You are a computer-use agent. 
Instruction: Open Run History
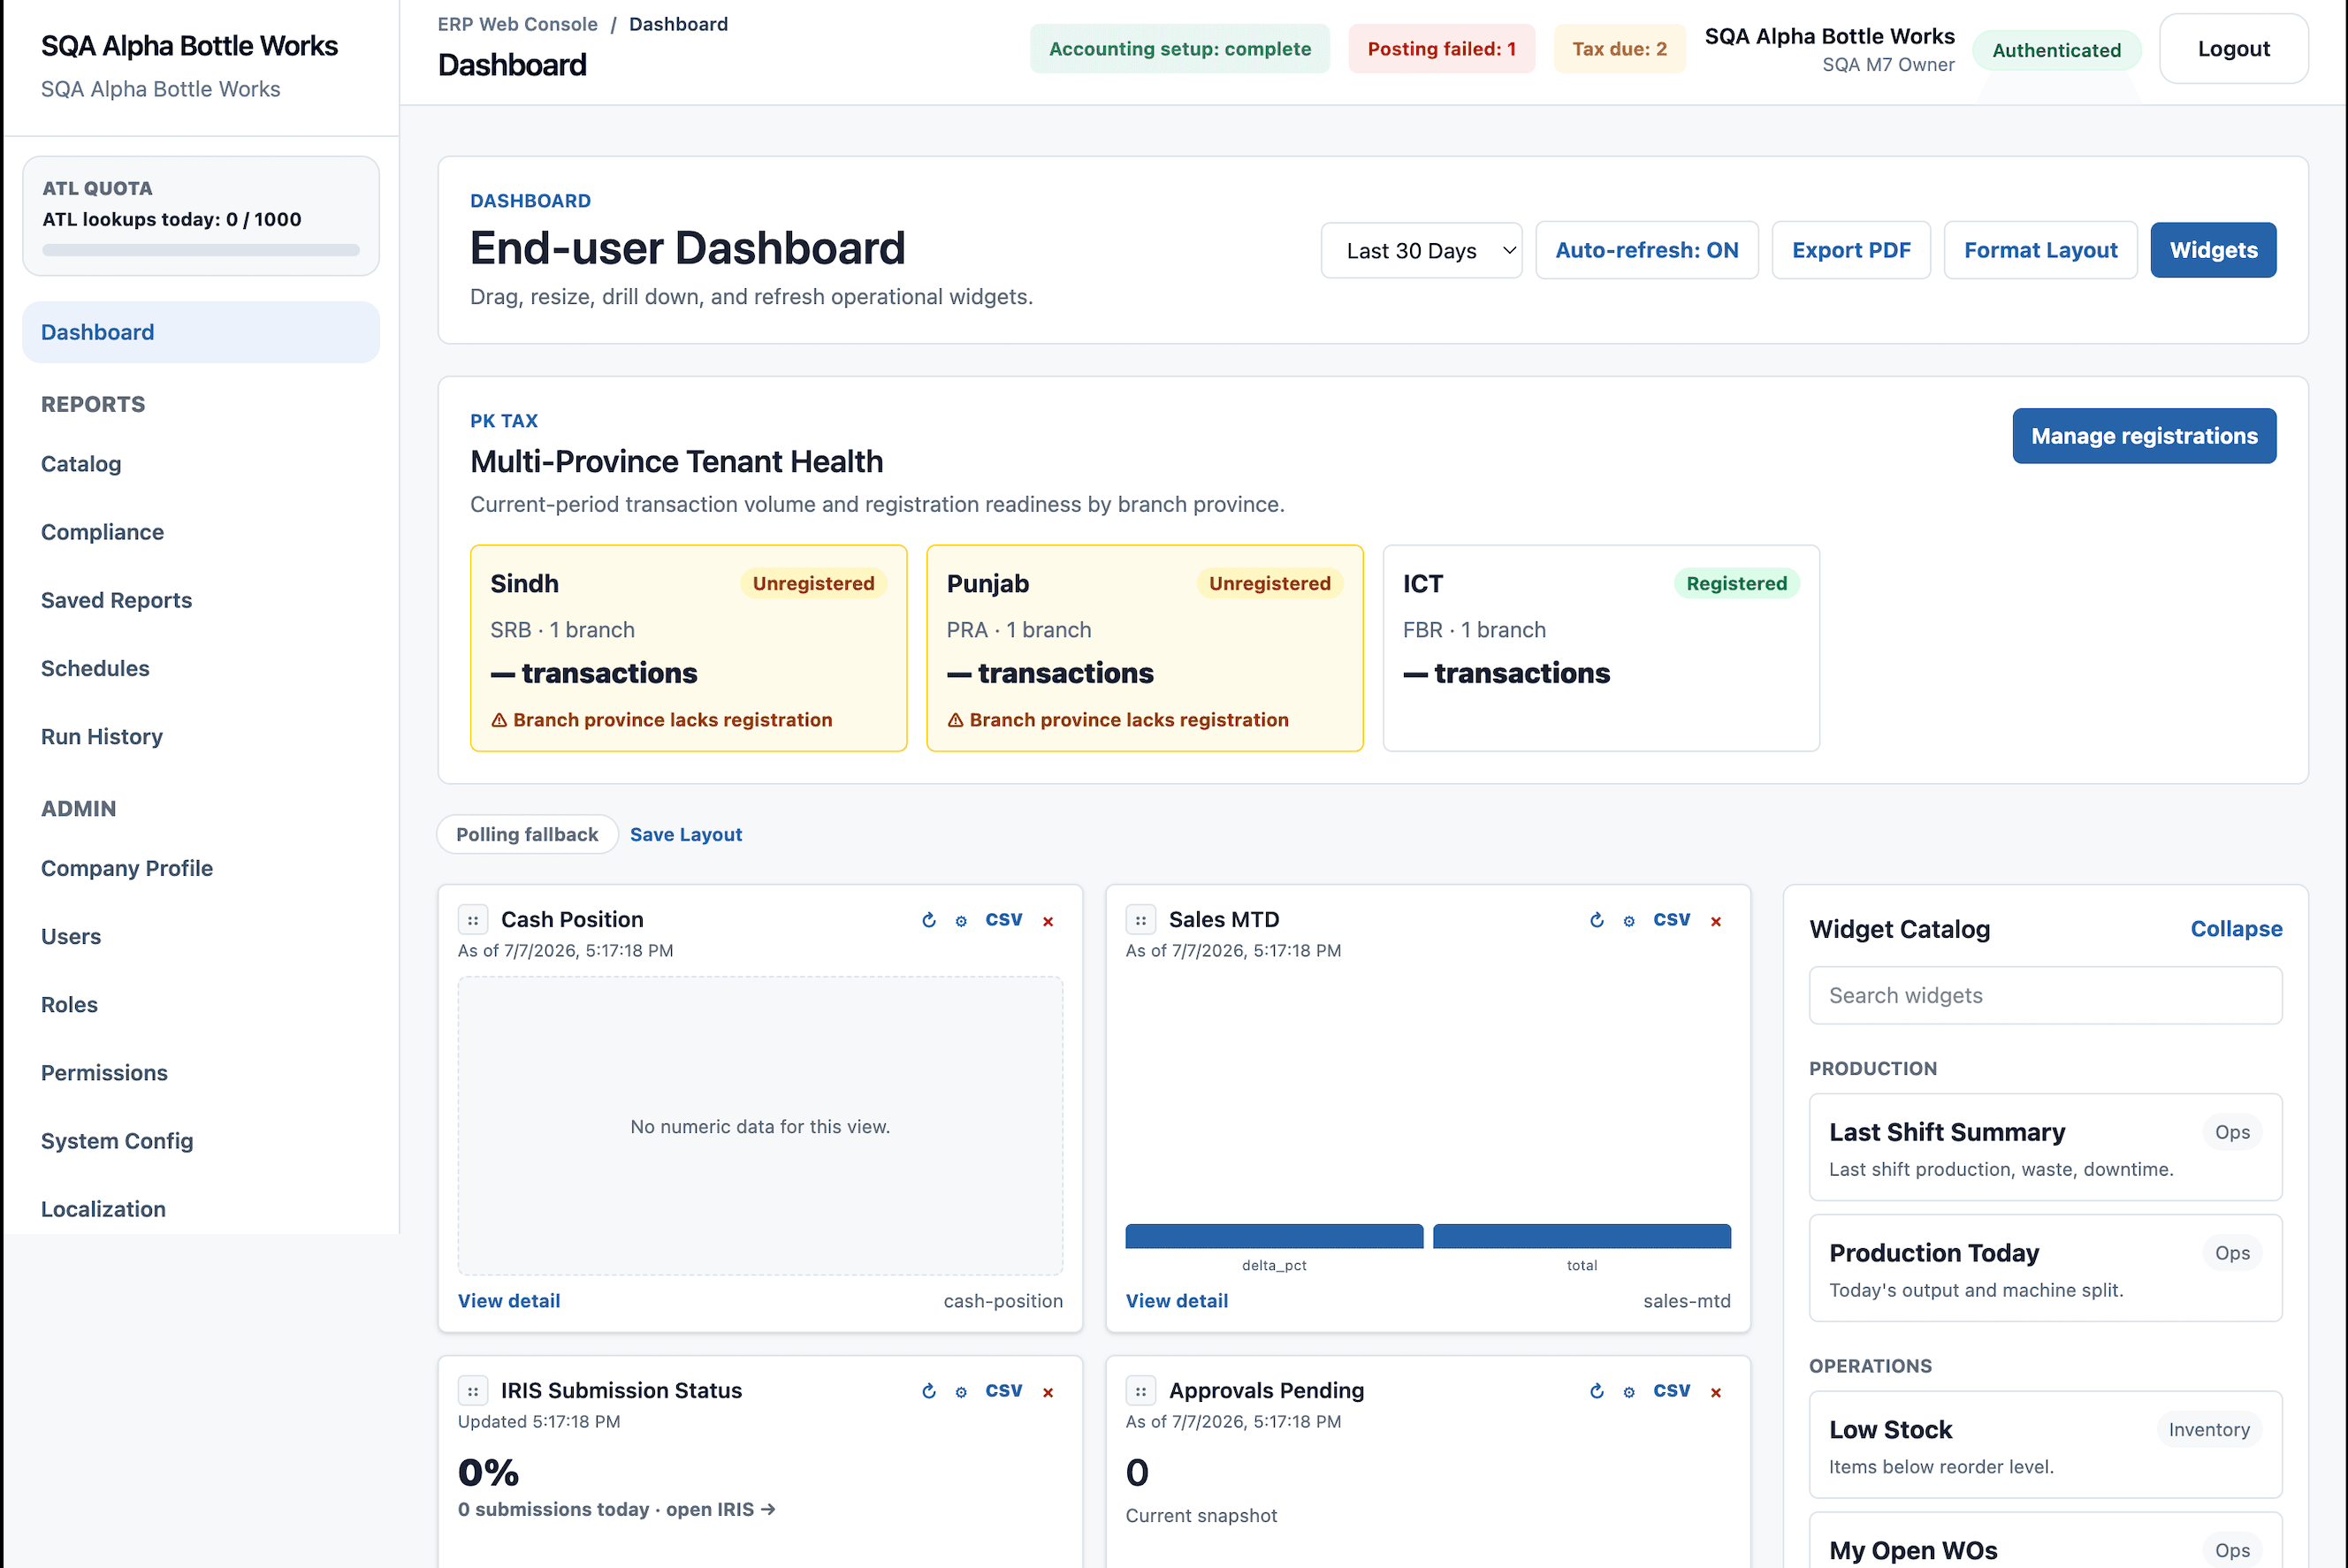point(102,737)
